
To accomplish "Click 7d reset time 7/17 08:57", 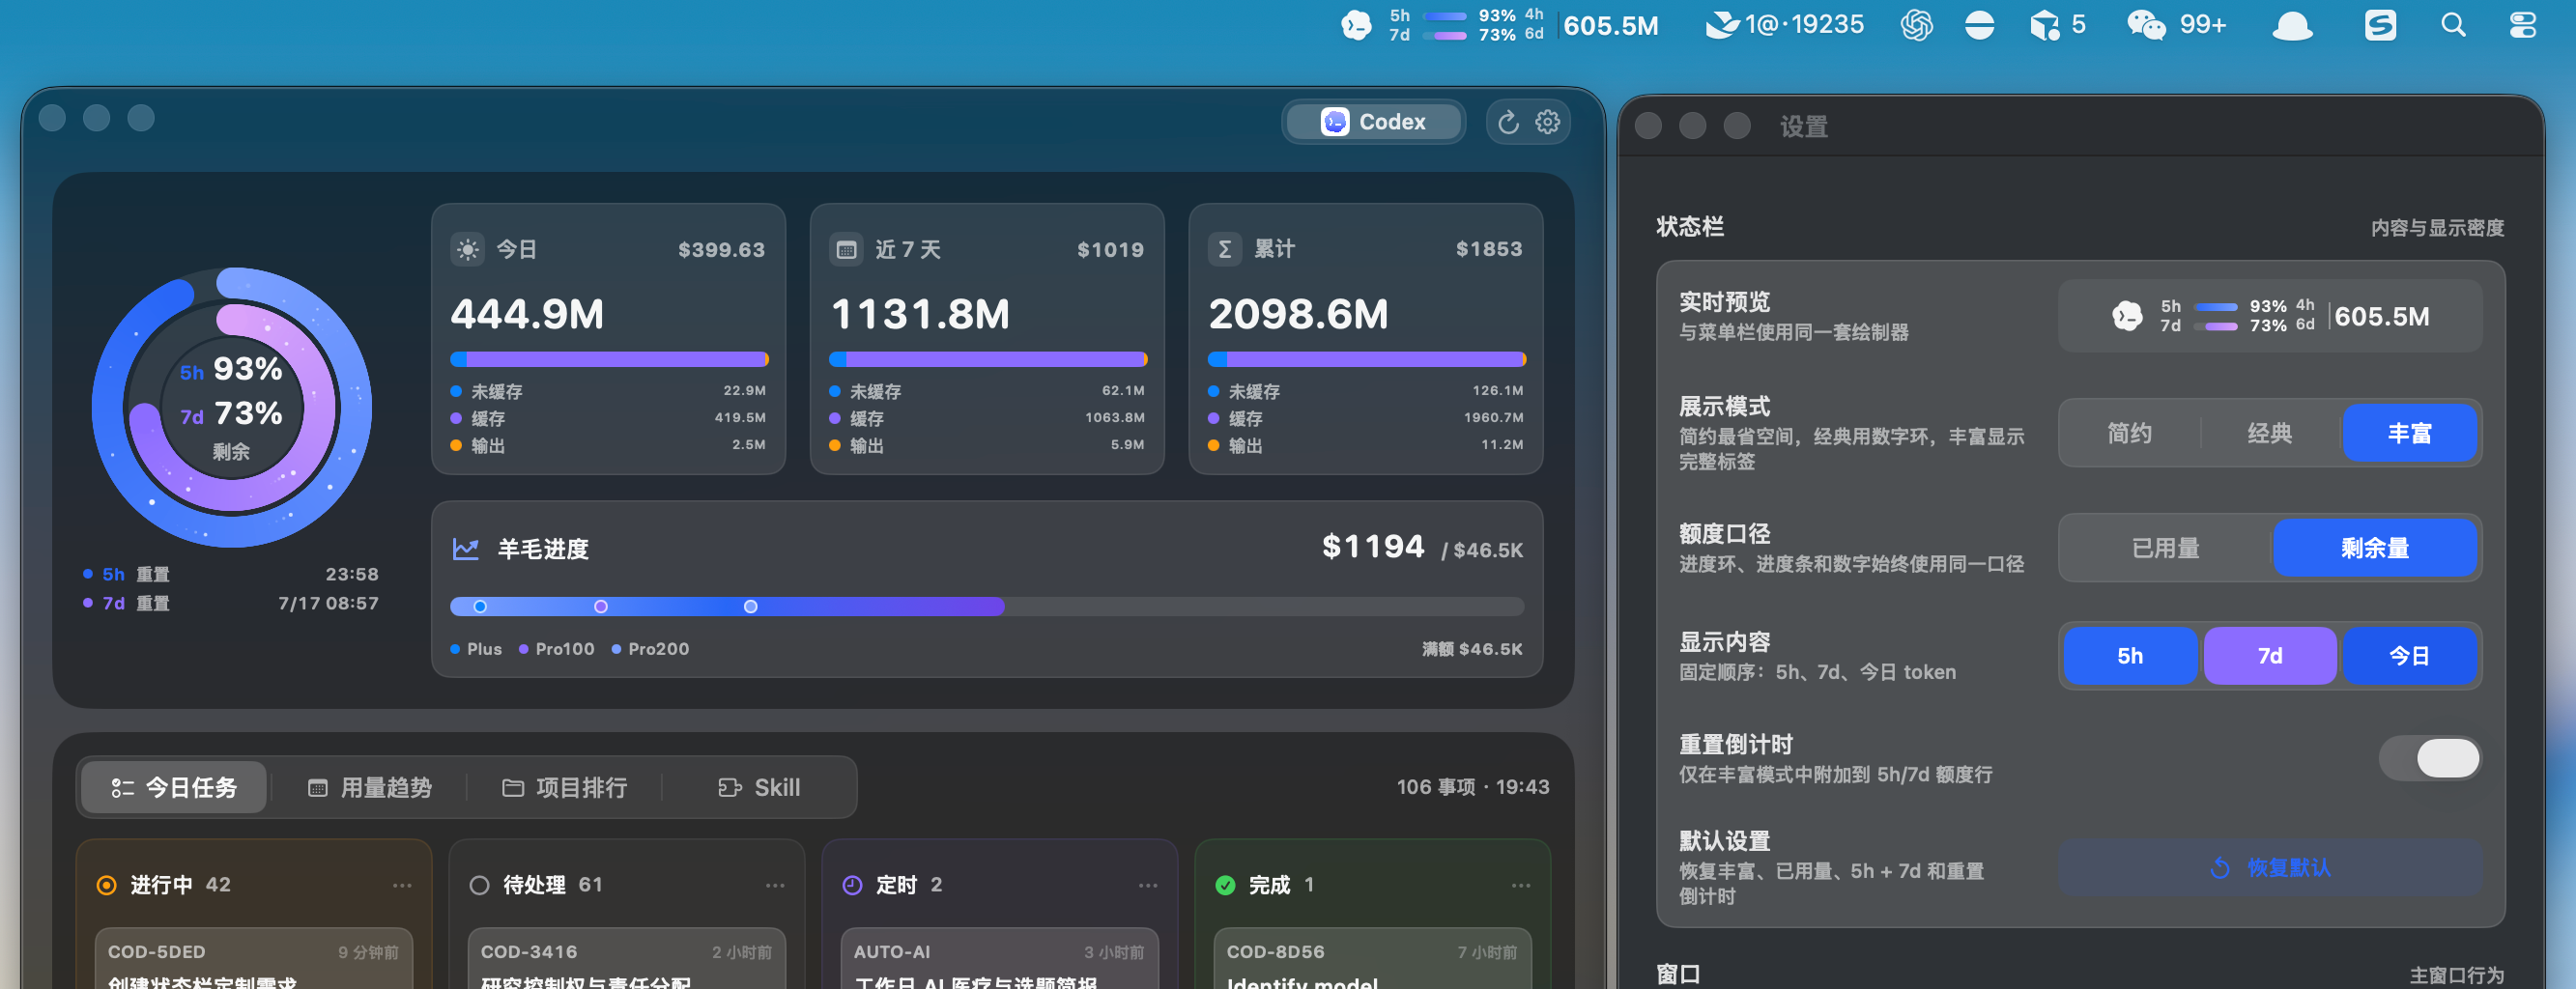I will click(x=328, y=604).
